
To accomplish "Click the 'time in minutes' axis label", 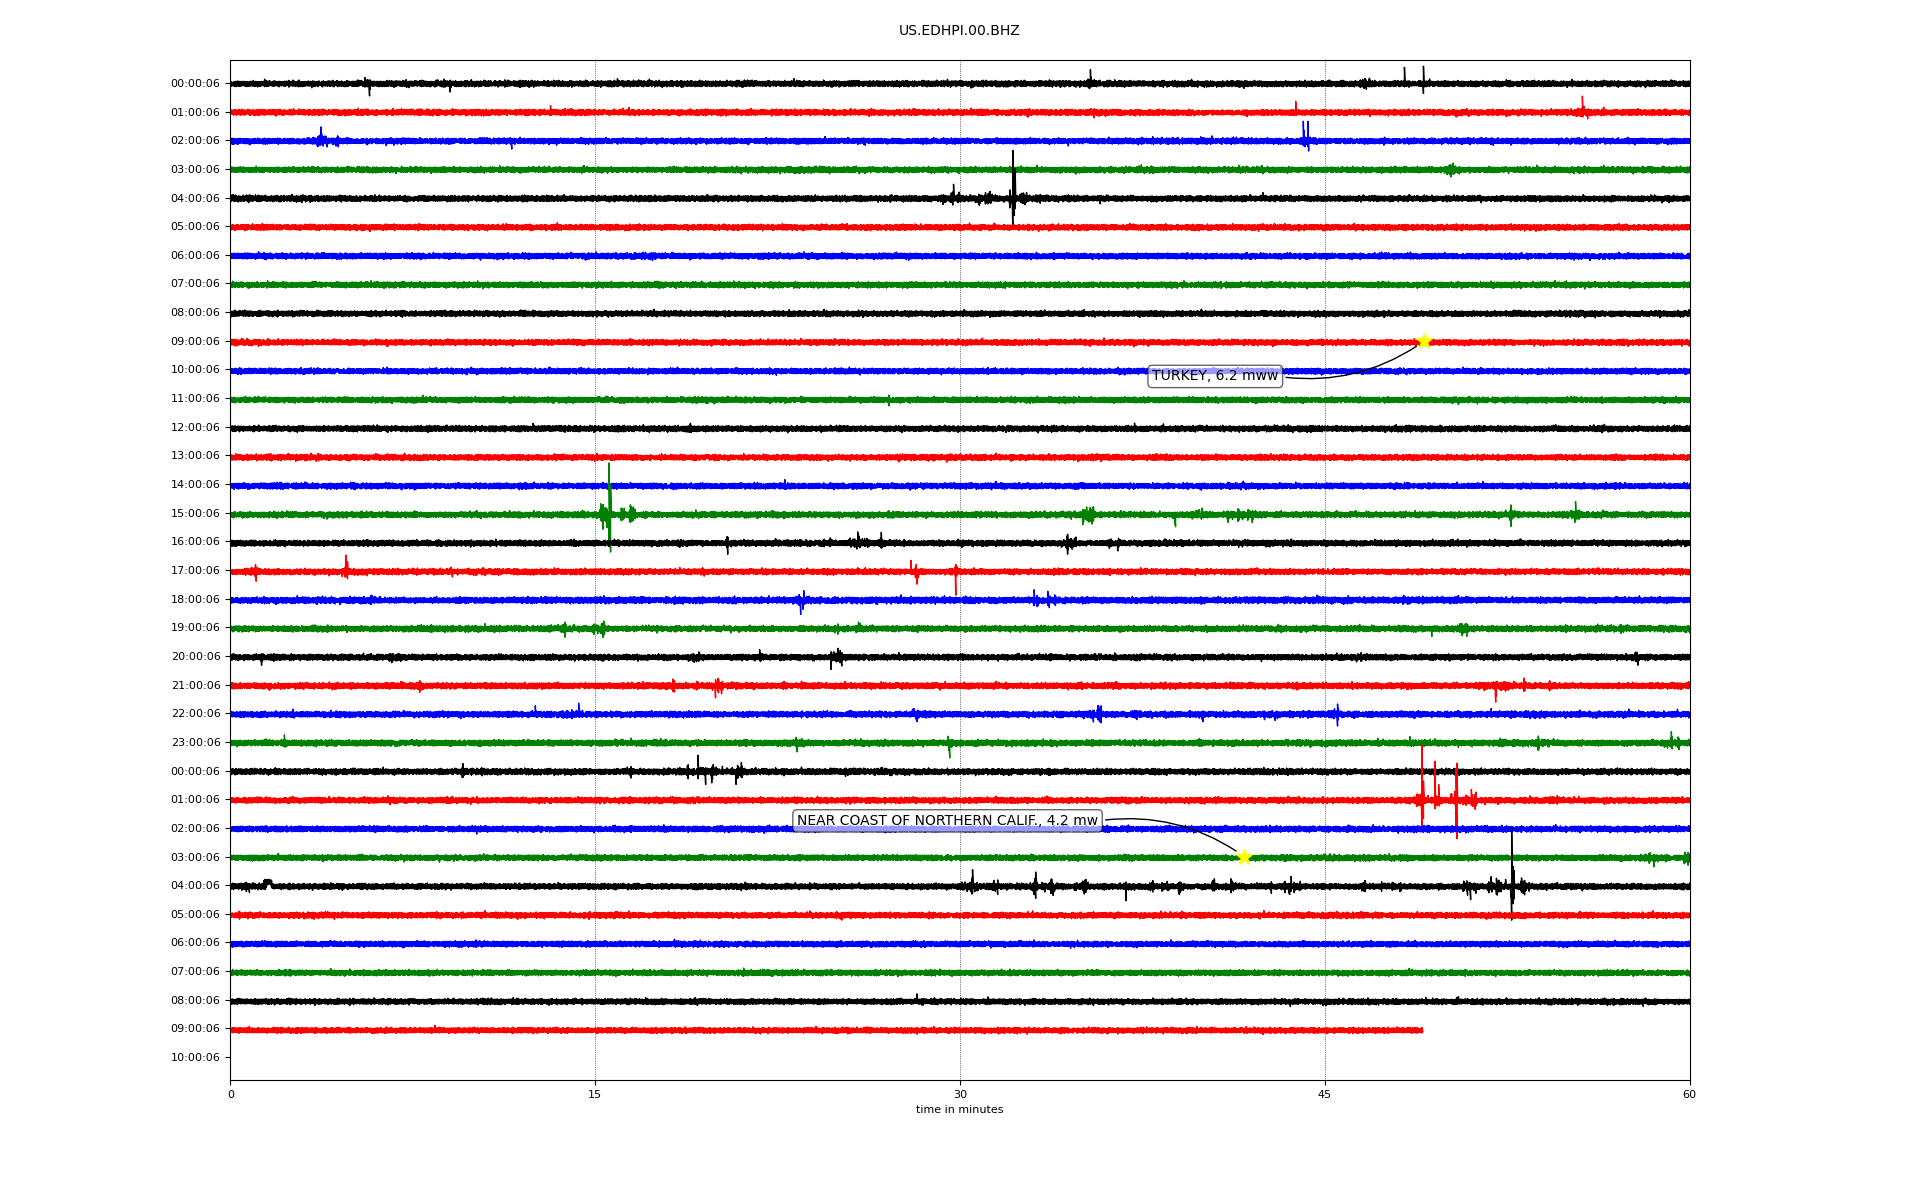I will point(959,1110).
